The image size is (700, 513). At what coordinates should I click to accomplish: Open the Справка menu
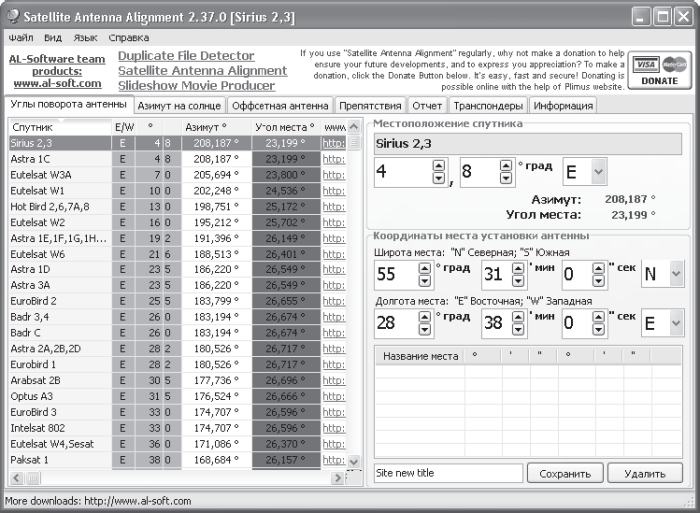tap(129, 38)
